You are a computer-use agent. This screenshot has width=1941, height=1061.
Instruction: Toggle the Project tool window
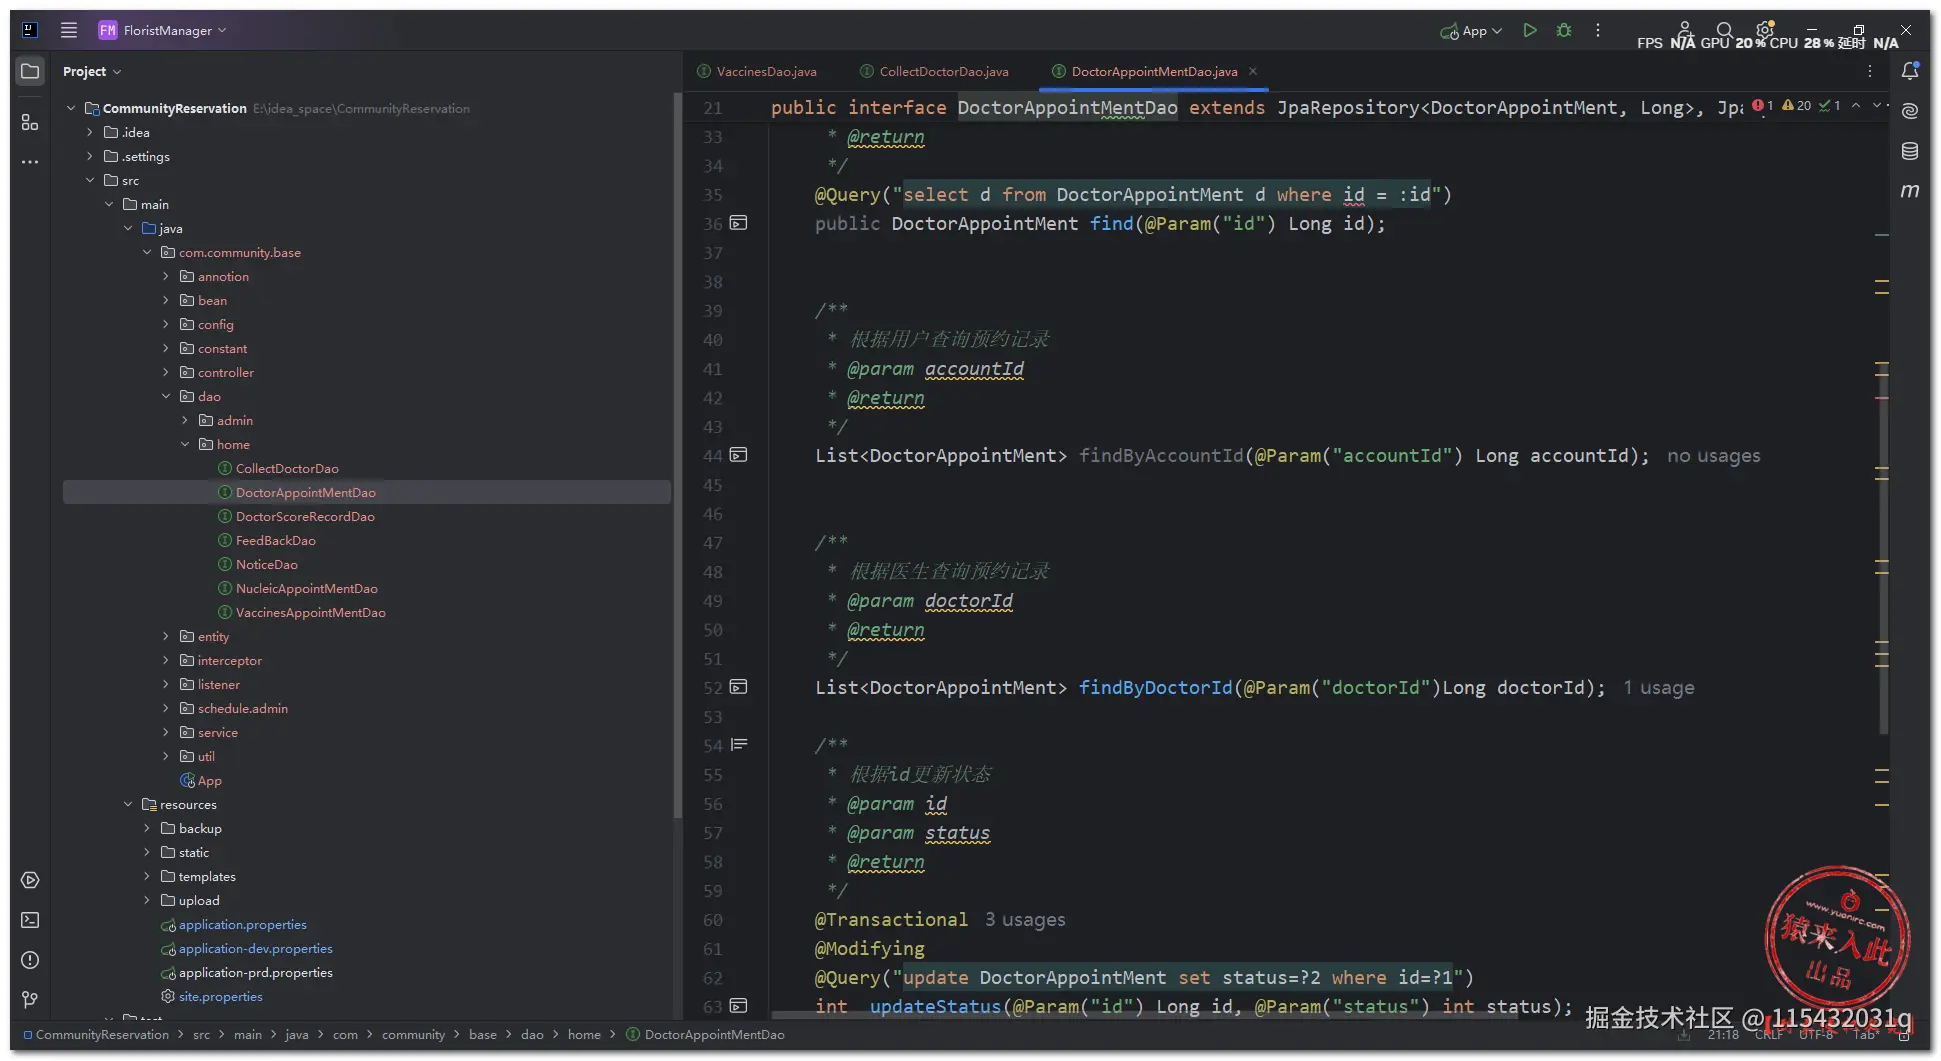coord(30,71)
